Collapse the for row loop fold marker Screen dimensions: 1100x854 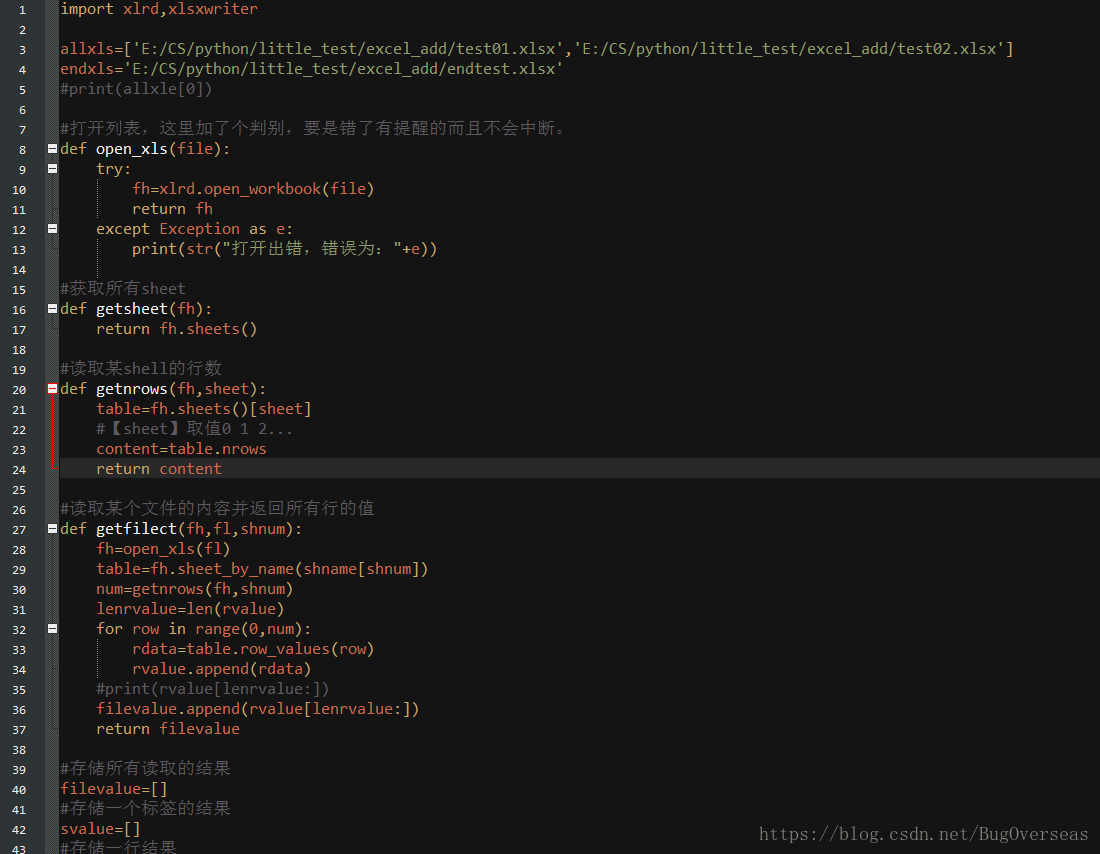52,629
